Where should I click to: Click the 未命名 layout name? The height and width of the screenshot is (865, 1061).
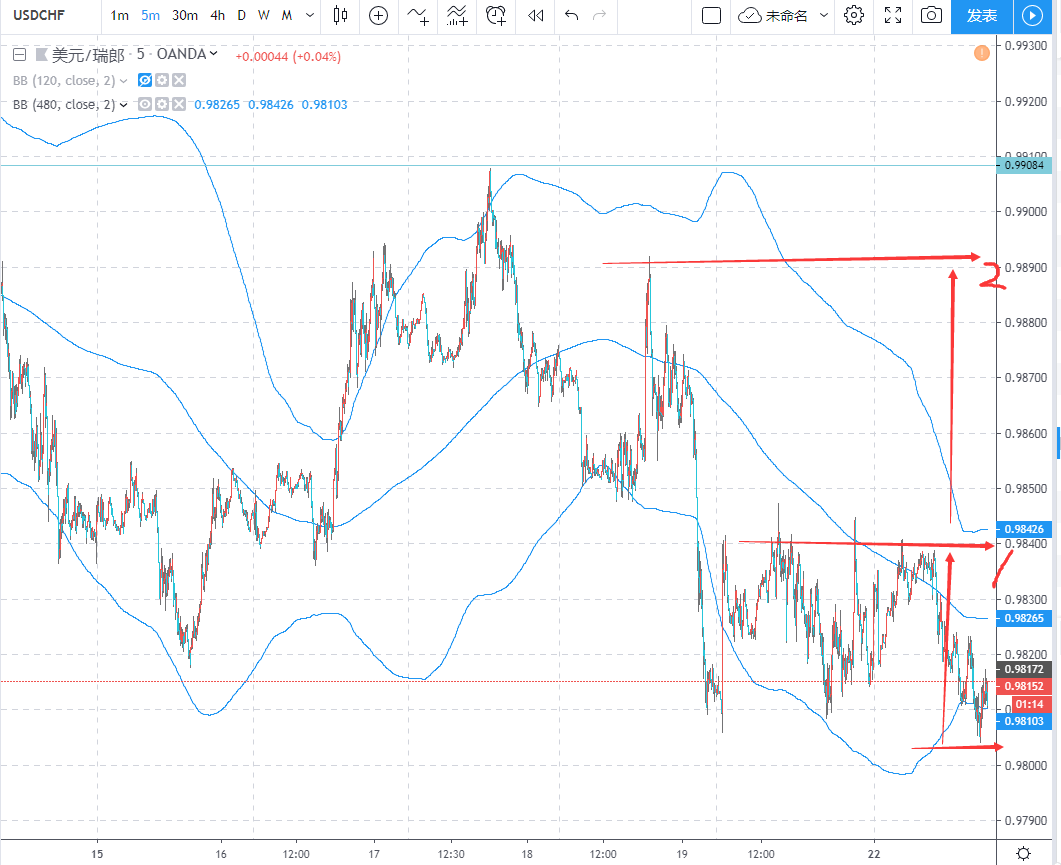coord(786,16)
